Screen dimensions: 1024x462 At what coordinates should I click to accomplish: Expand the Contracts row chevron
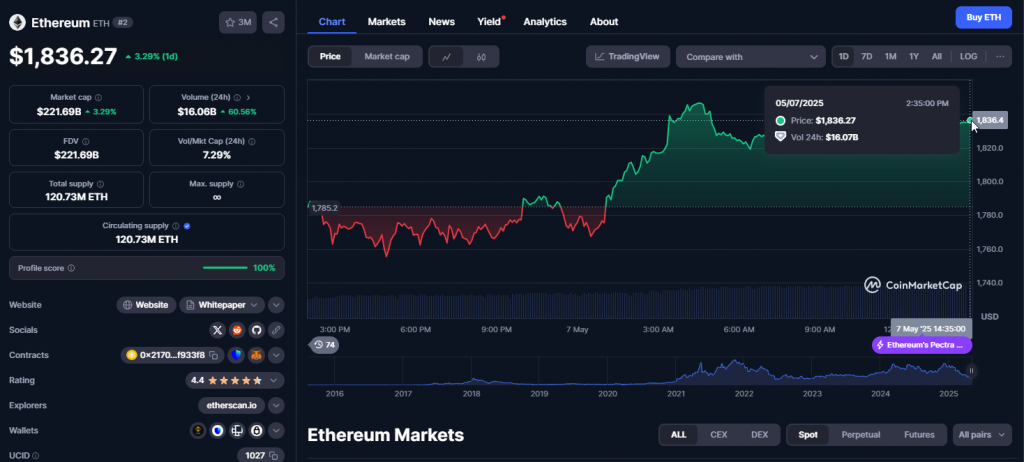click(276, 355)
